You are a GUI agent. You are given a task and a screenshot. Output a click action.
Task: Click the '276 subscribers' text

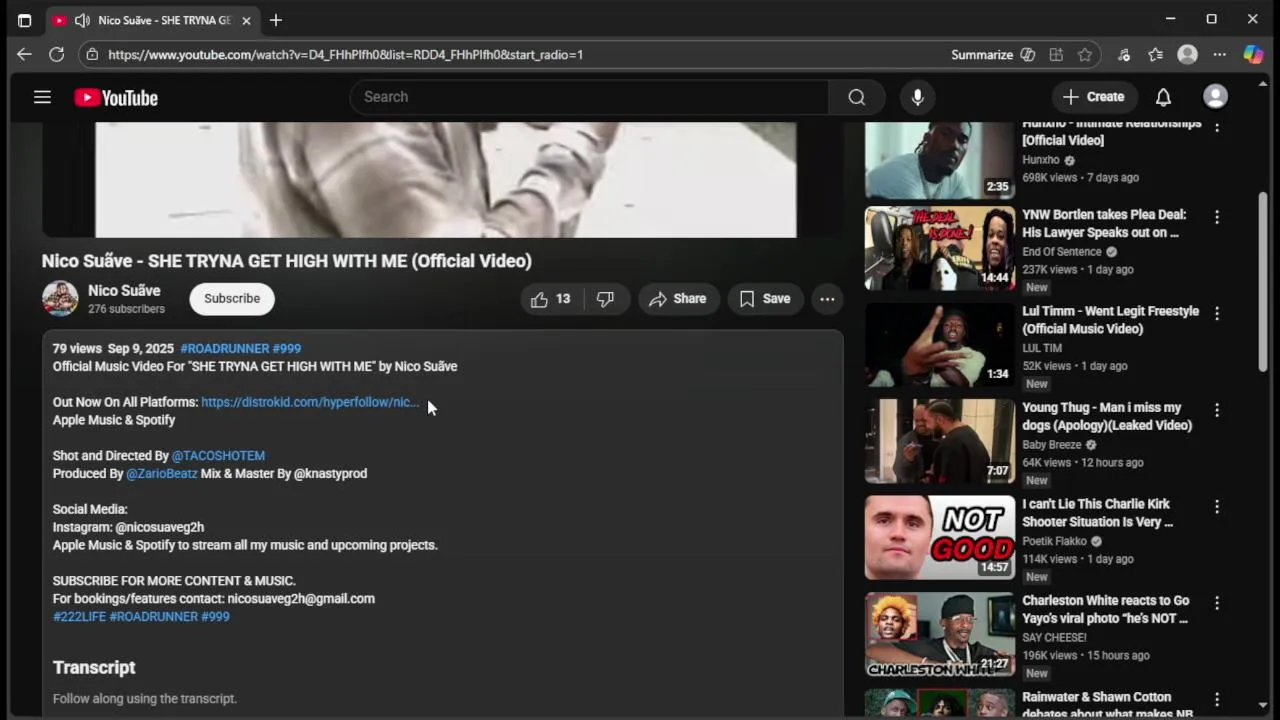(x=126, y=310)
